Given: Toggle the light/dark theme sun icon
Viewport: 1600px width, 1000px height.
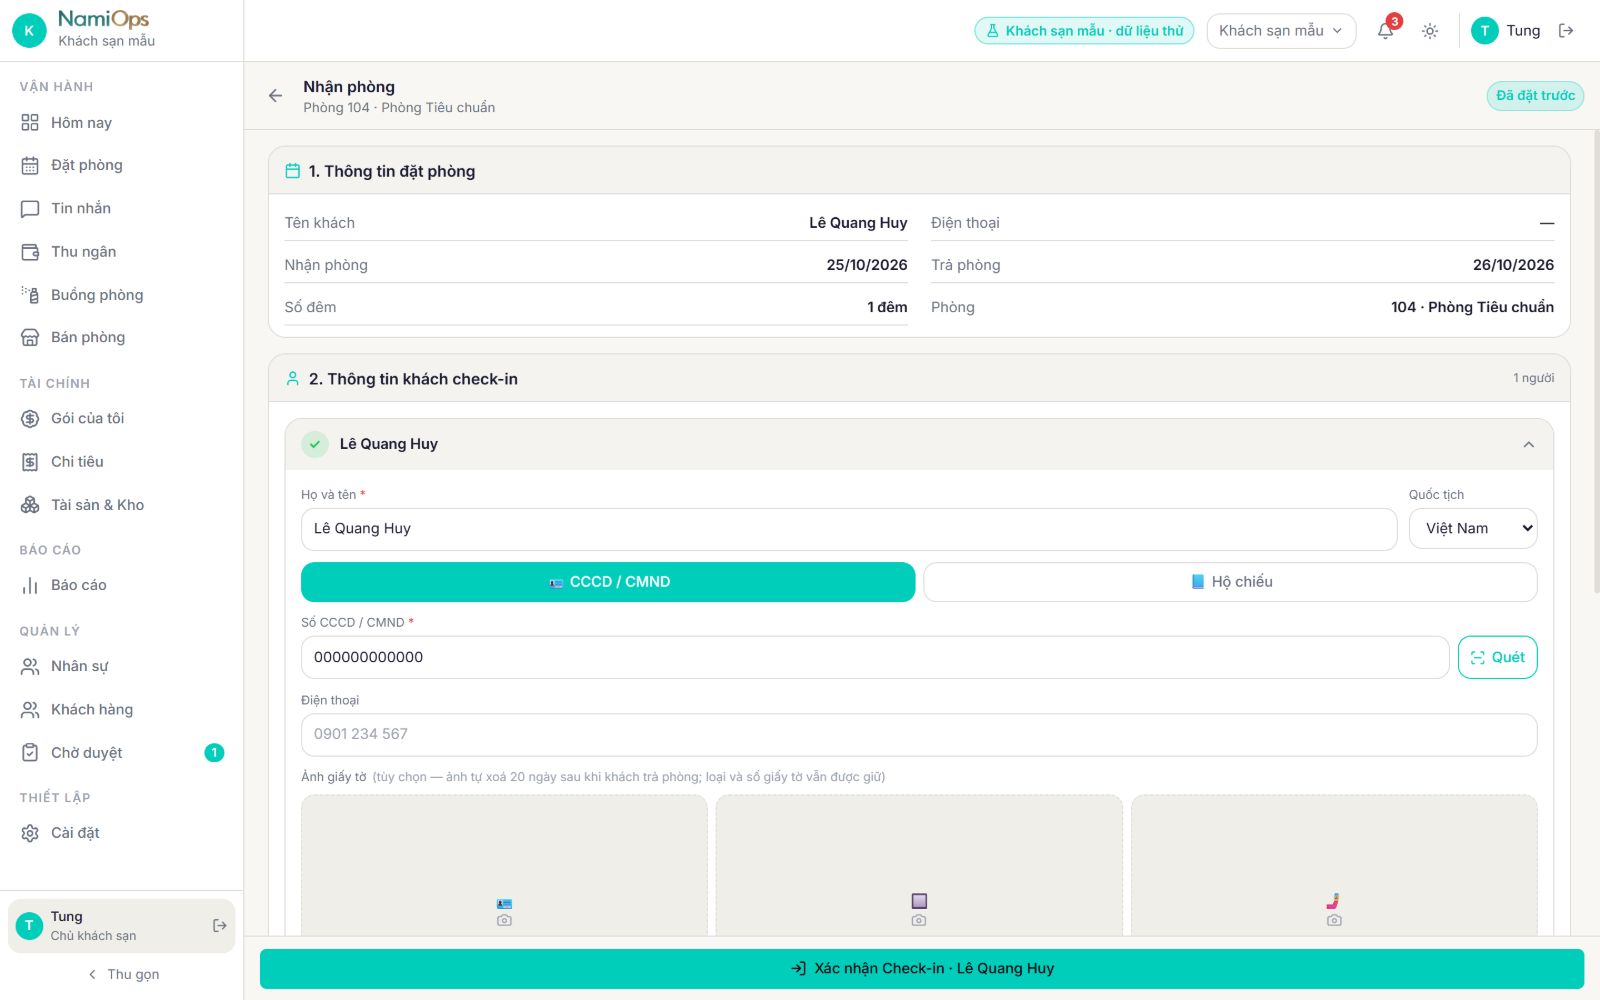Looking at the screenshot, I should point(1430,31).
